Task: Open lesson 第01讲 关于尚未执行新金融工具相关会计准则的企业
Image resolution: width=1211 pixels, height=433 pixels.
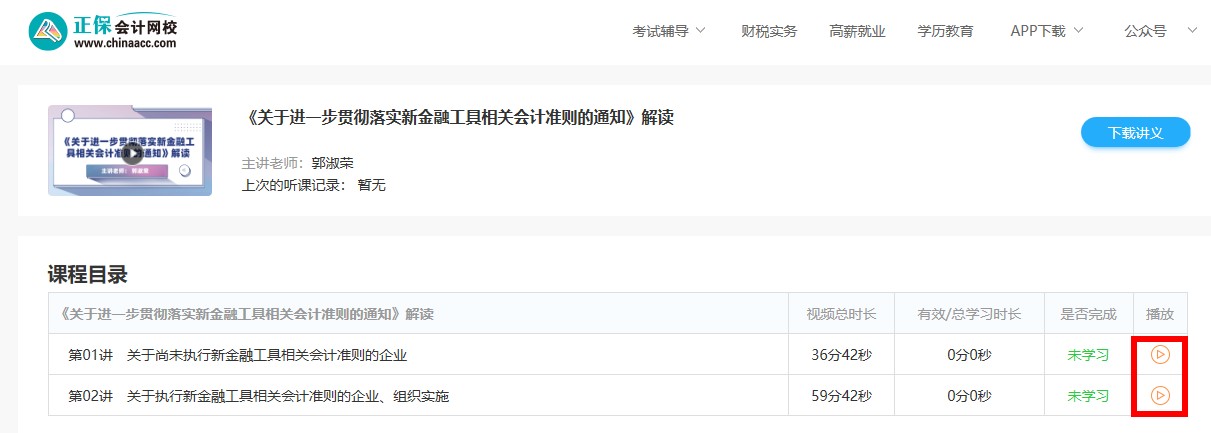Action: (x=237, y=355)
